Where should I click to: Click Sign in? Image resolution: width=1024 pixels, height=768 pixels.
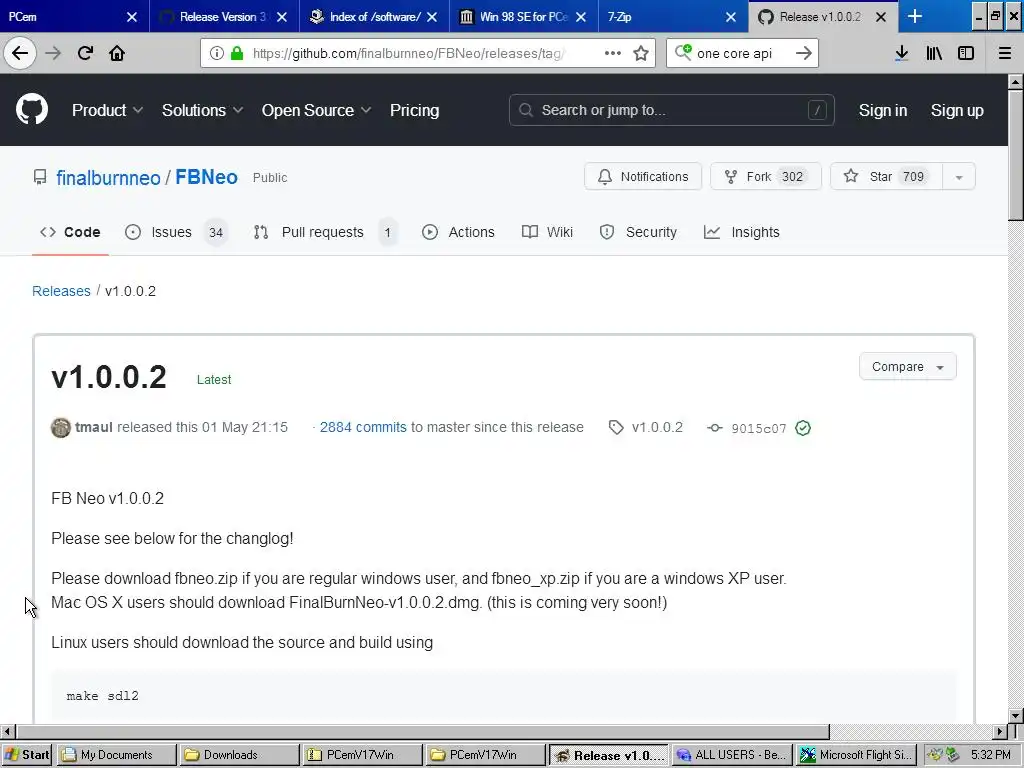[x=882, y=110]
